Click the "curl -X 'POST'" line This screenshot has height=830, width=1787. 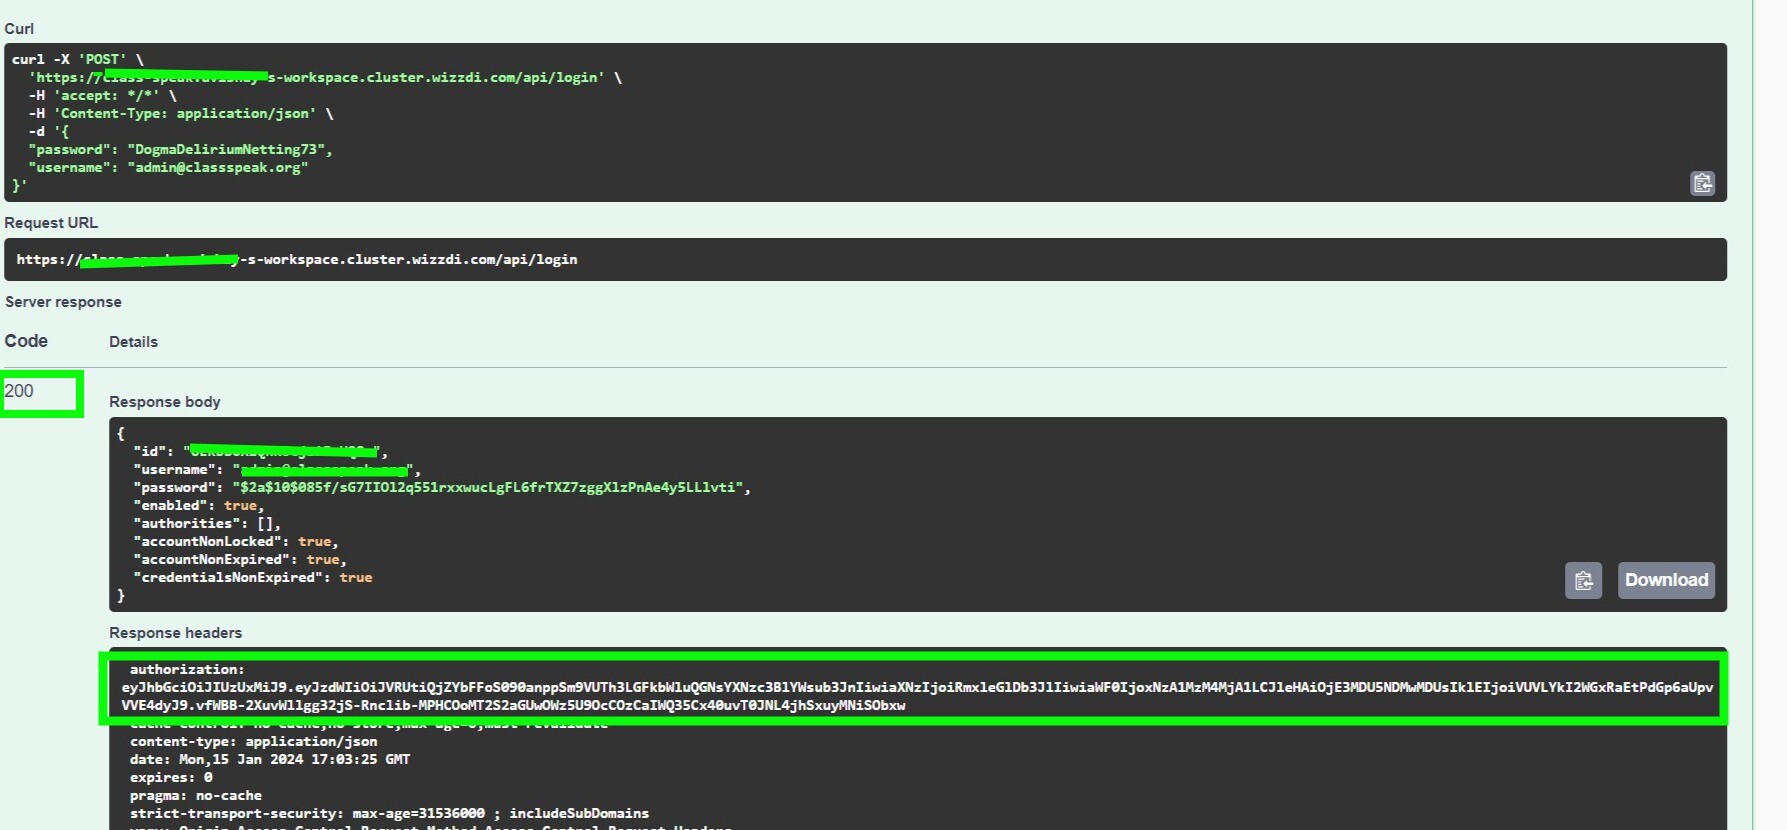point(78,59)
